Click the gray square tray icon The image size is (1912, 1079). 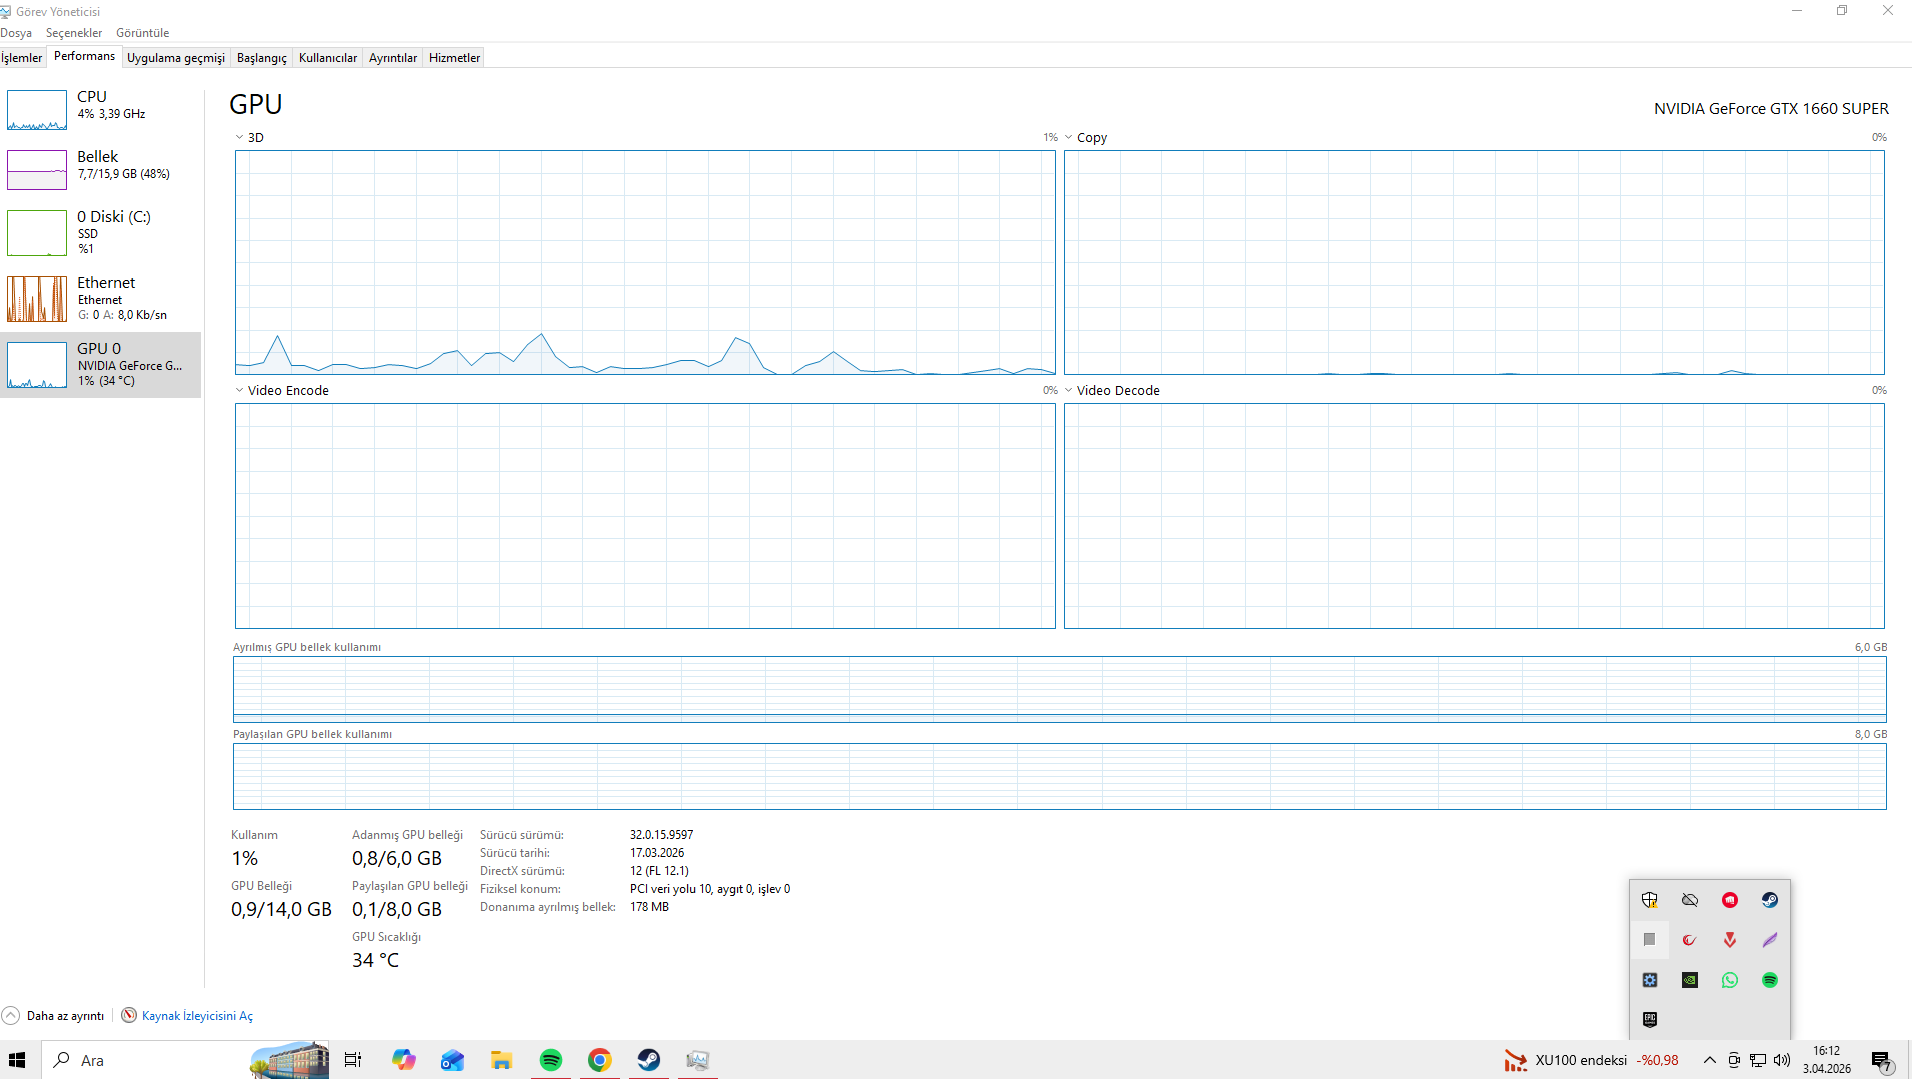coord(1650,940)
